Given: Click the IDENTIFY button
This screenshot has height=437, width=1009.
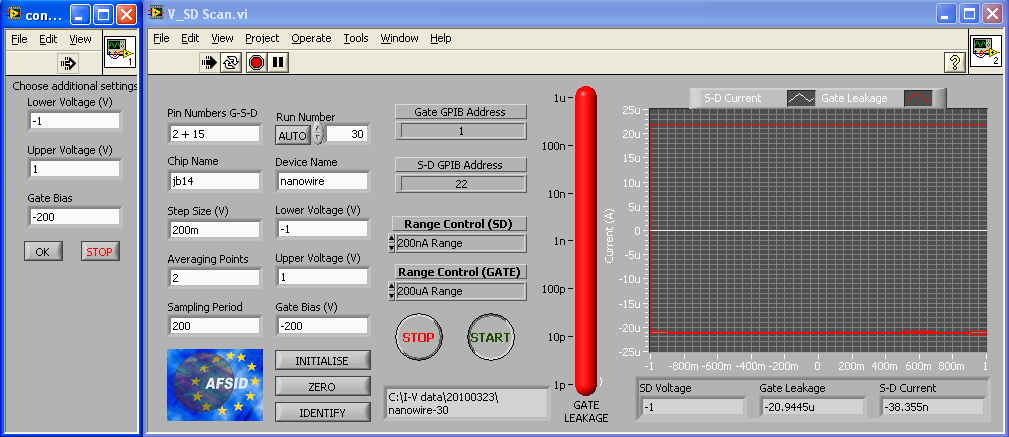Looking at the screenshot, I should [322, 413].
